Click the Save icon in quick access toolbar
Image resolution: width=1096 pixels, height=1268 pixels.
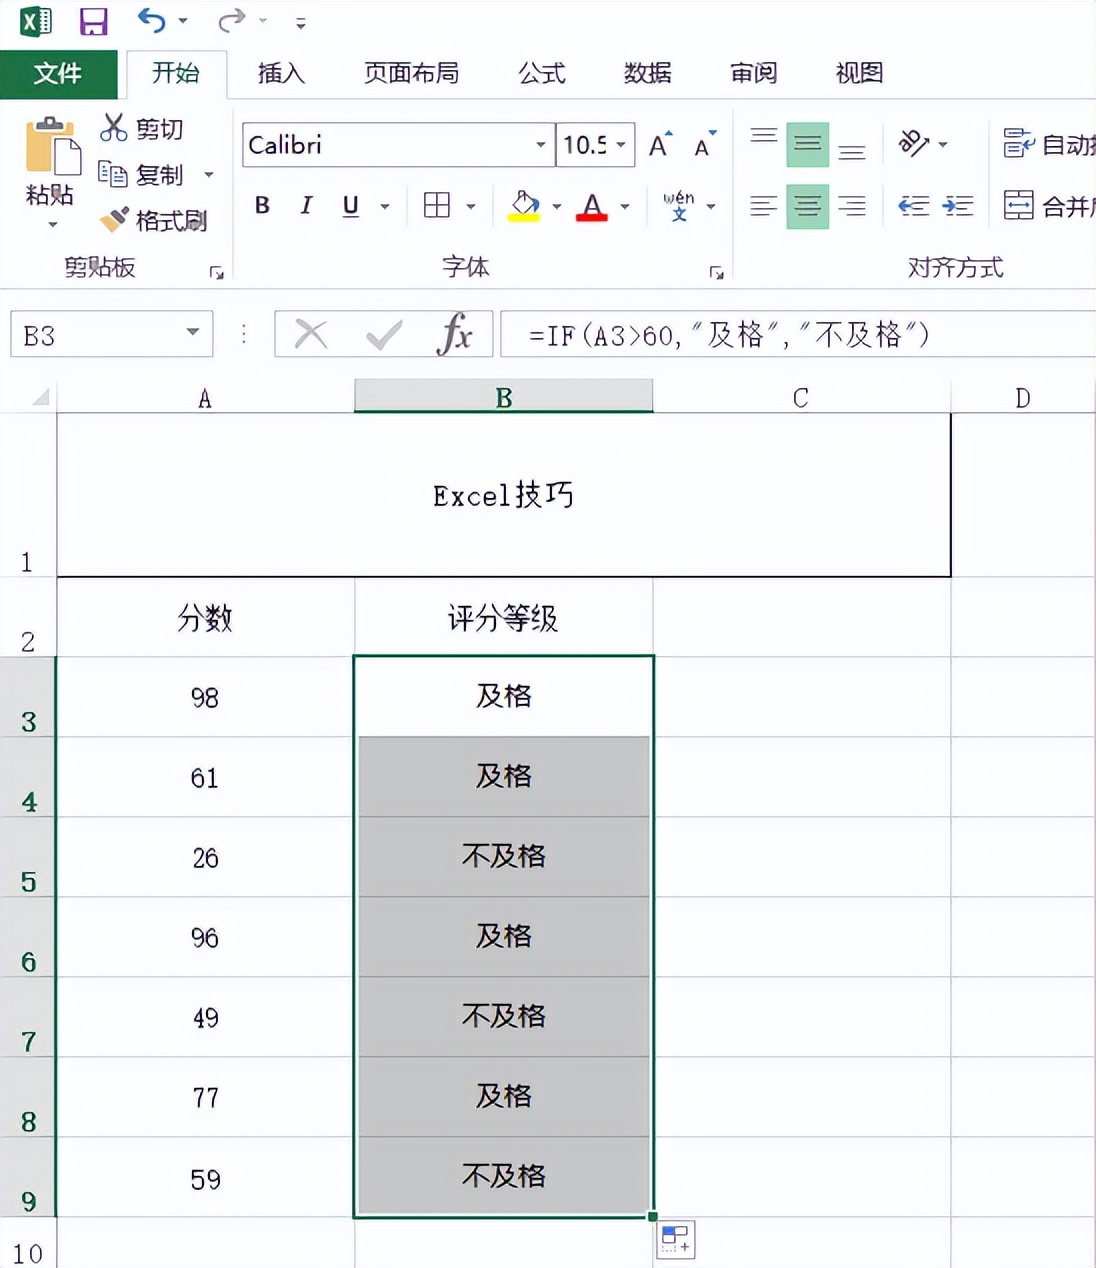click(93, 21)
